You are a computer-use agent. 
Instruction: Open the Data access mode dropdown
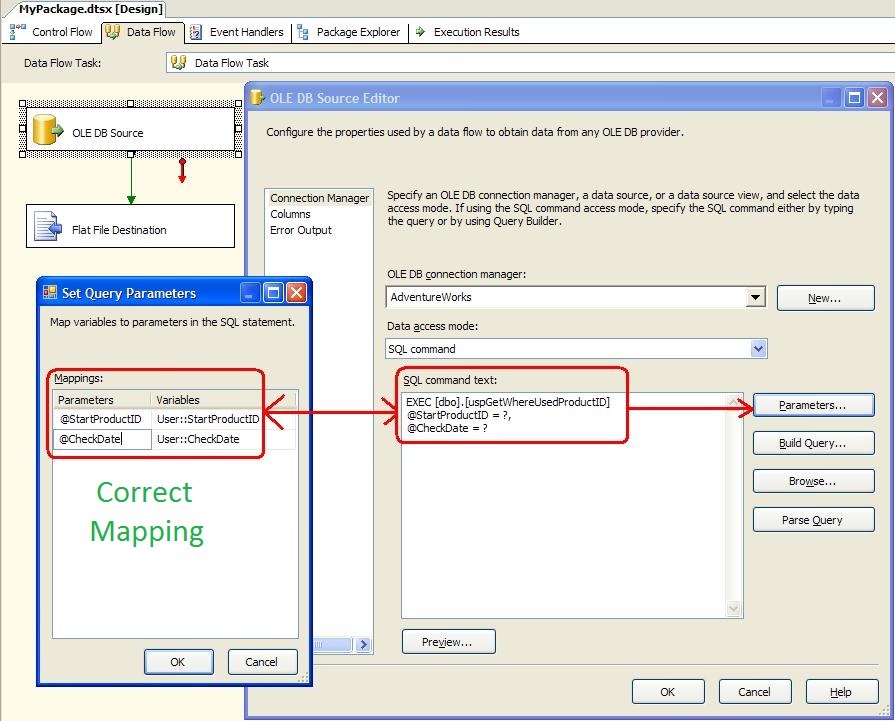(757, 349)
